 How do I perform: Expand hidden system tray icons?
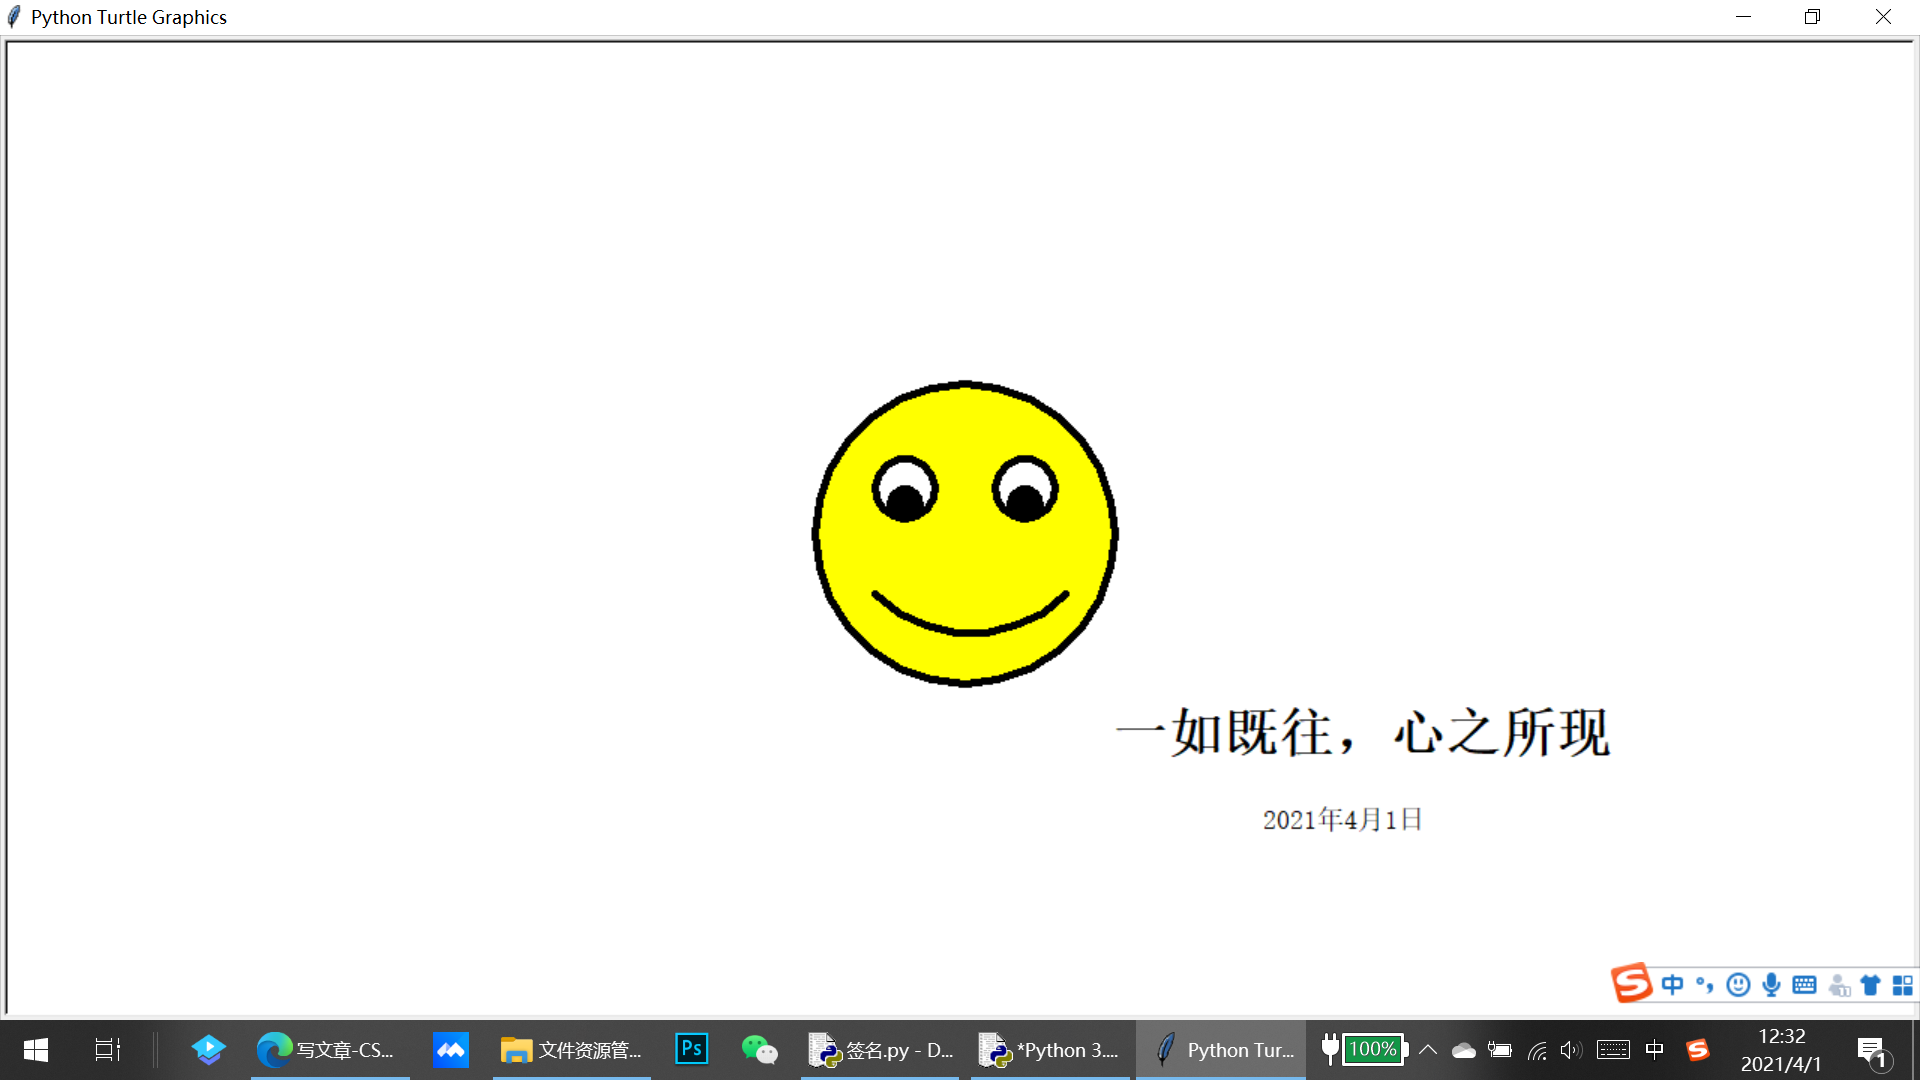pyautogui.click(x=1428, y=1049)
